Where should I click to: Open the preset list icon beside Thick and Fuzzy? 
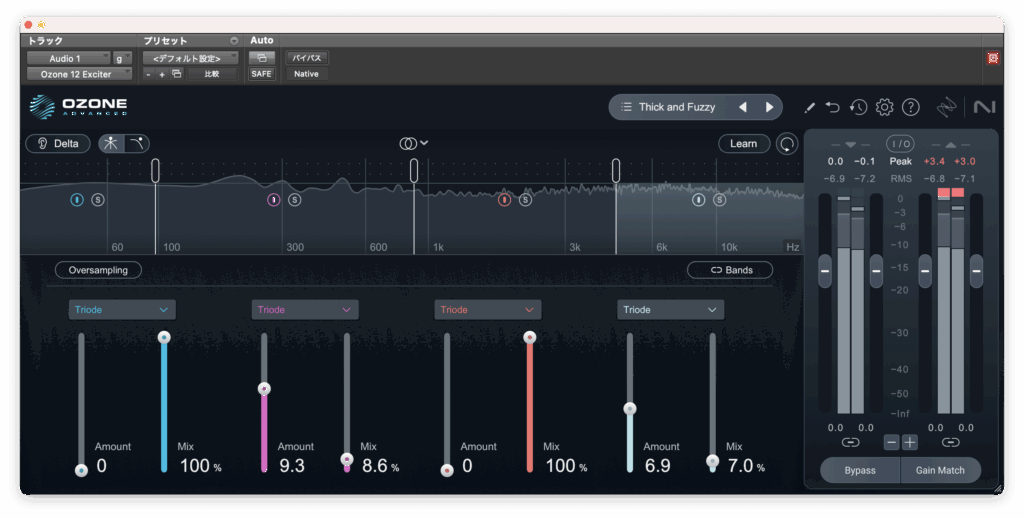click(626, 107)
